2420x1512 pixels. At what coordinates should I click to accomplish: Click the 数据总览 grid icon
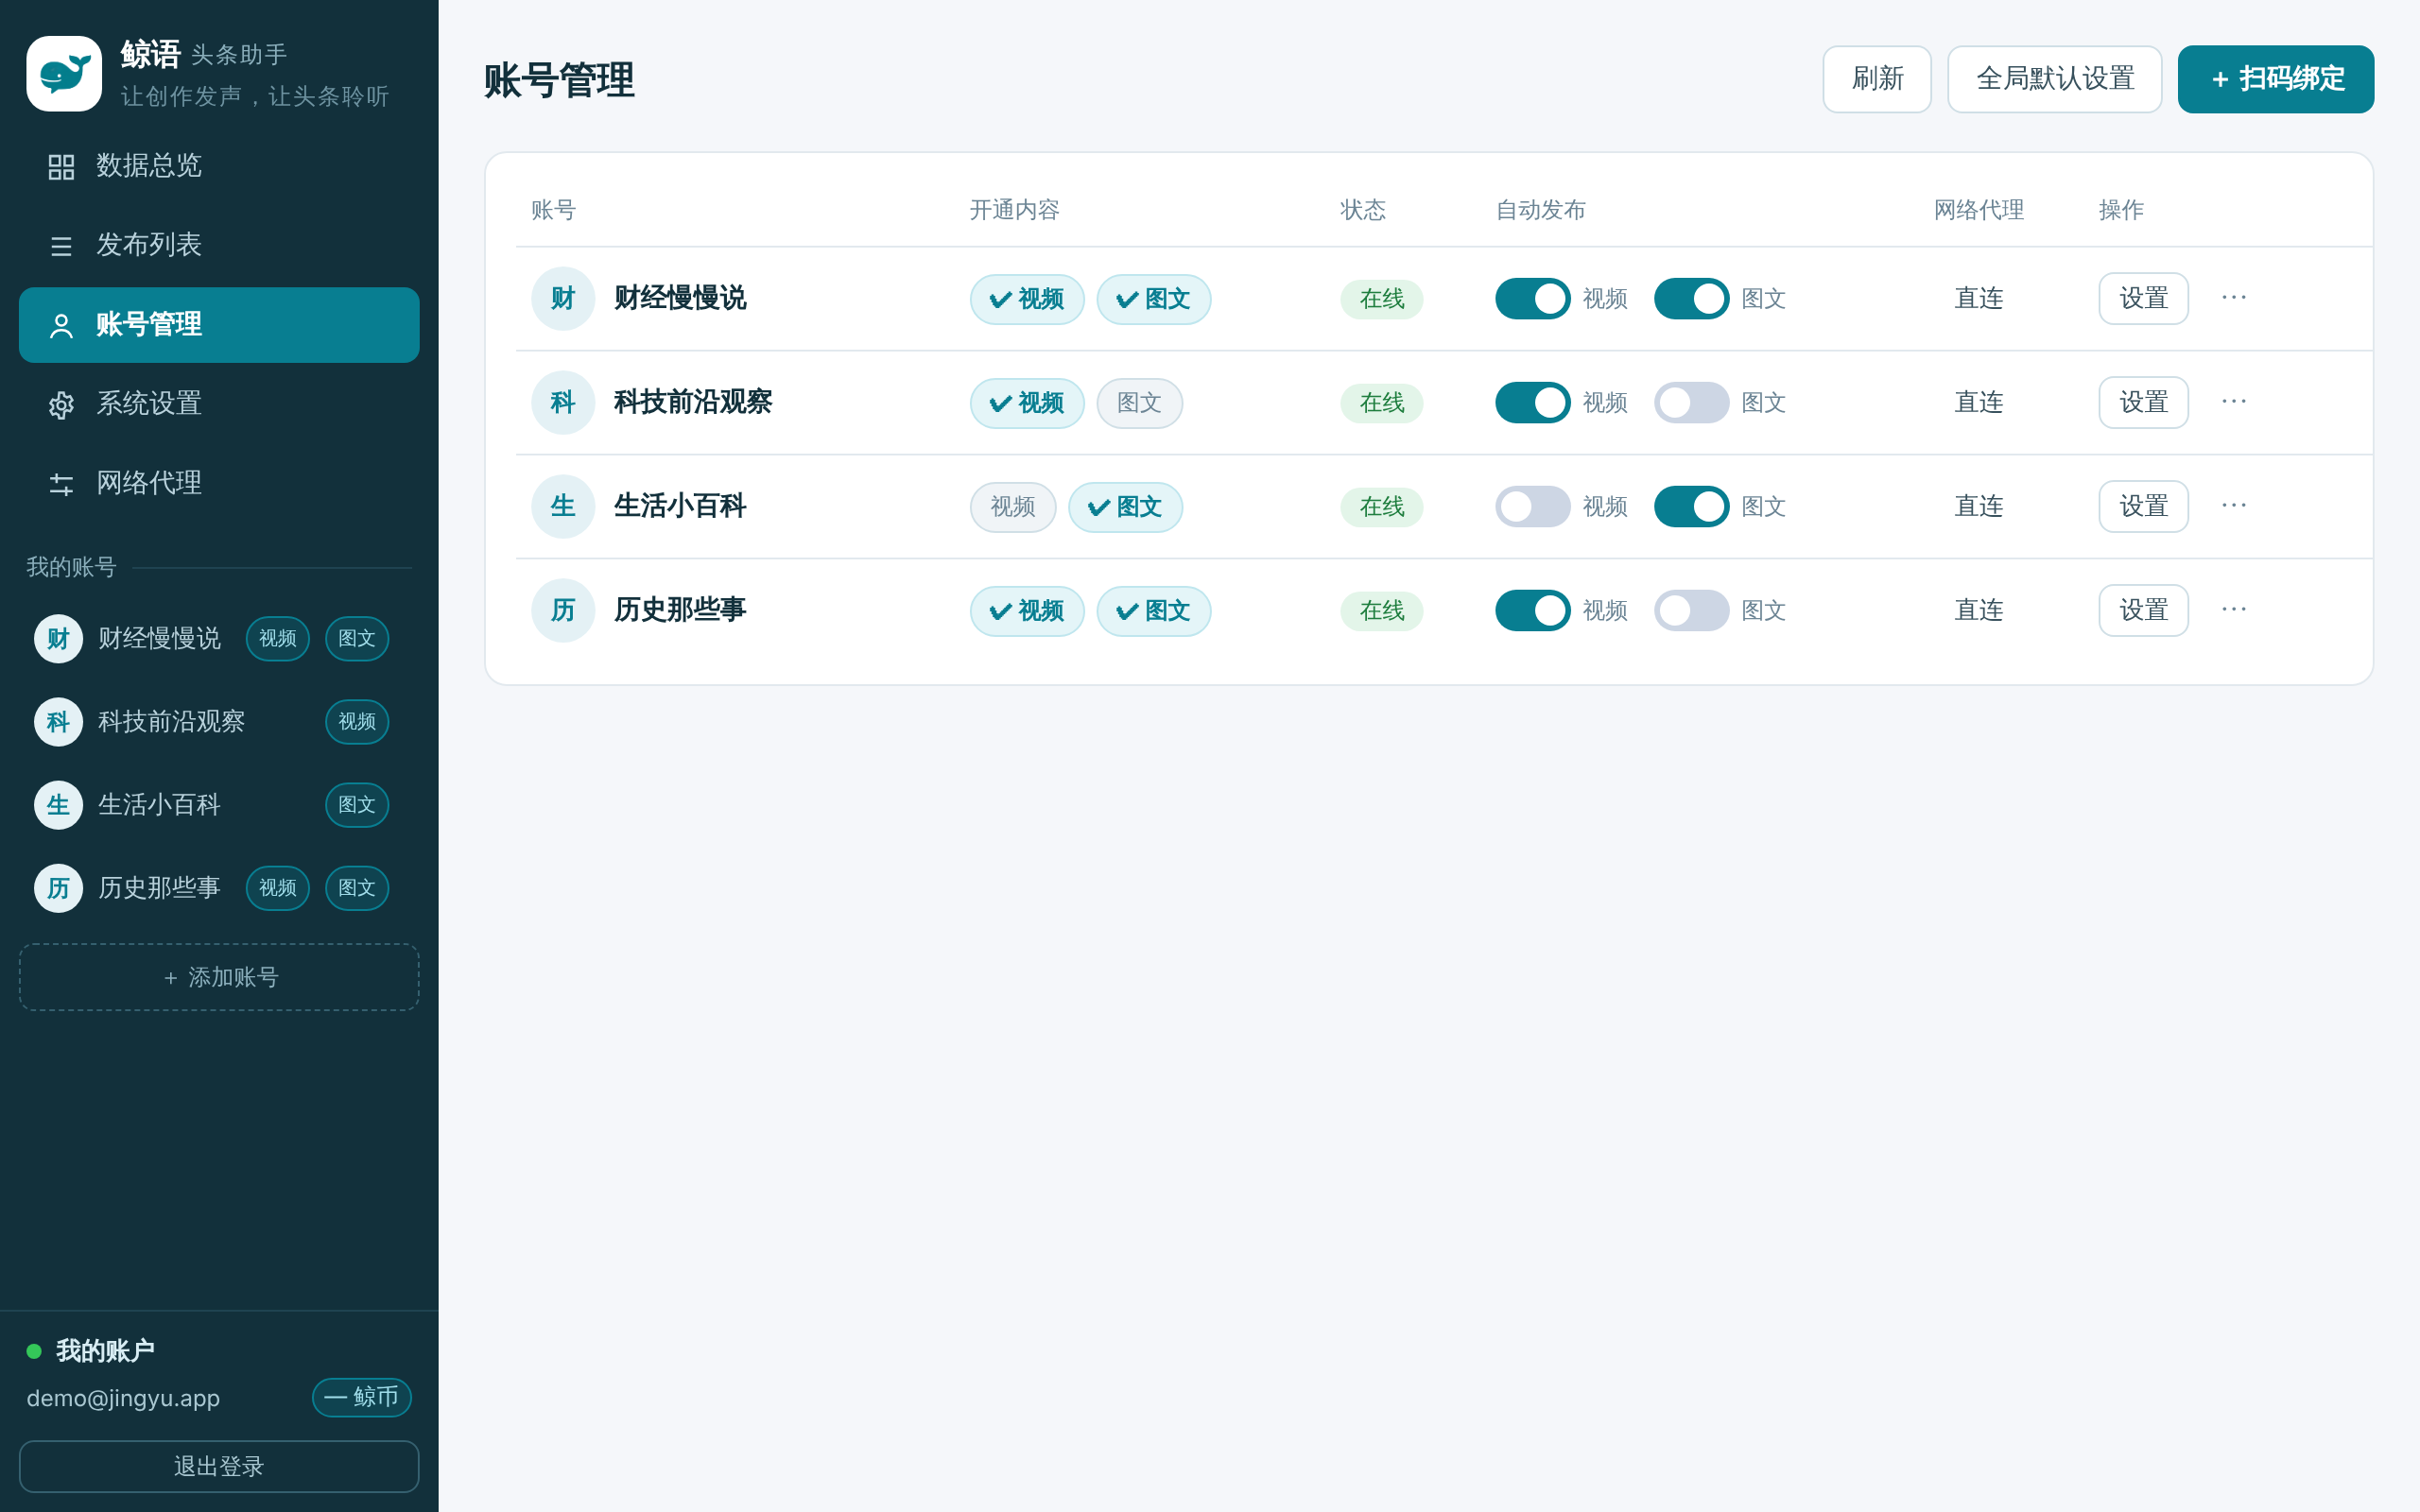coord(61,166)
